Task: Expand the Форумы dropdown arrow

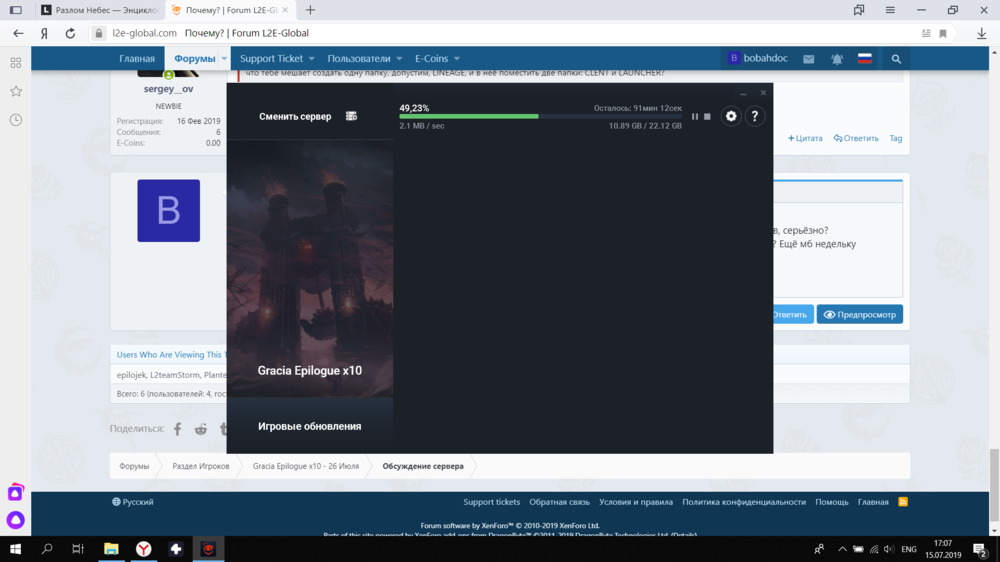Action: (224, 59)
